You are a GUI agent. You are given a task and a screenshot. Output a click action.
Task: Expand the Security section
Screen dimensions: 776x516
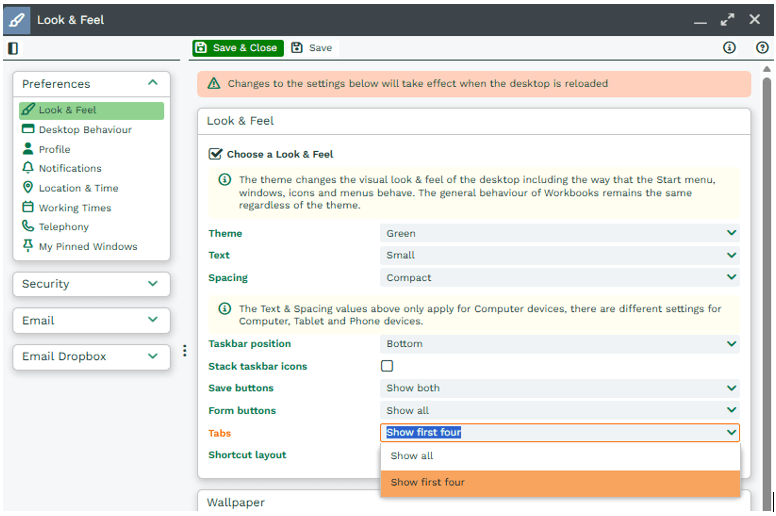click(x=90, y=284)
